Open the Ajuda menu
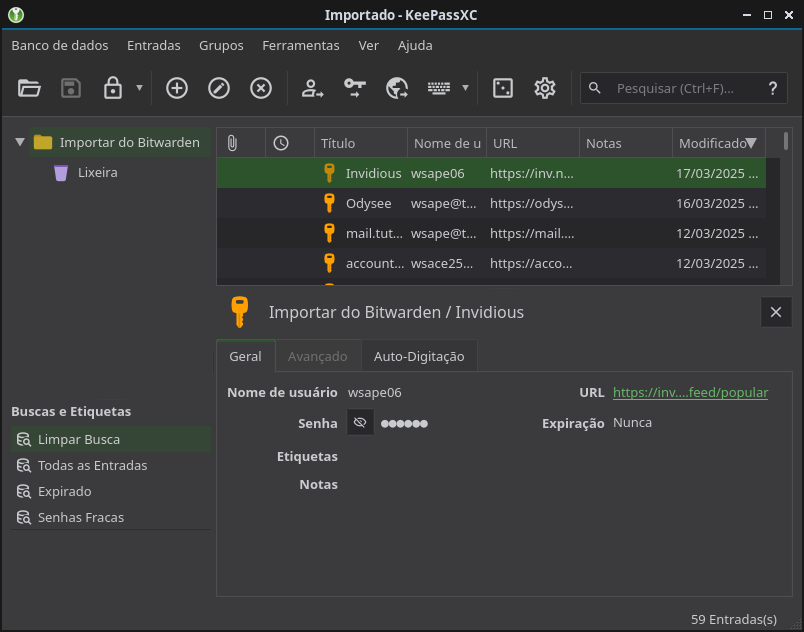 click(x=415, y=46)
